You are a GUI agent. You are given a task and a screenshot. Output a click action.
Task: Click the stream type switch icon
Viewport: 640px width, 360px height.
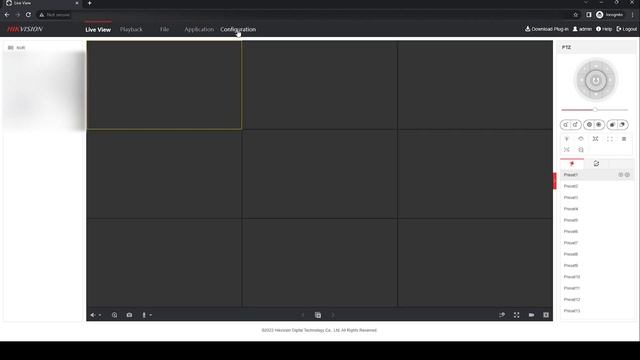click(x=502, y=315)
